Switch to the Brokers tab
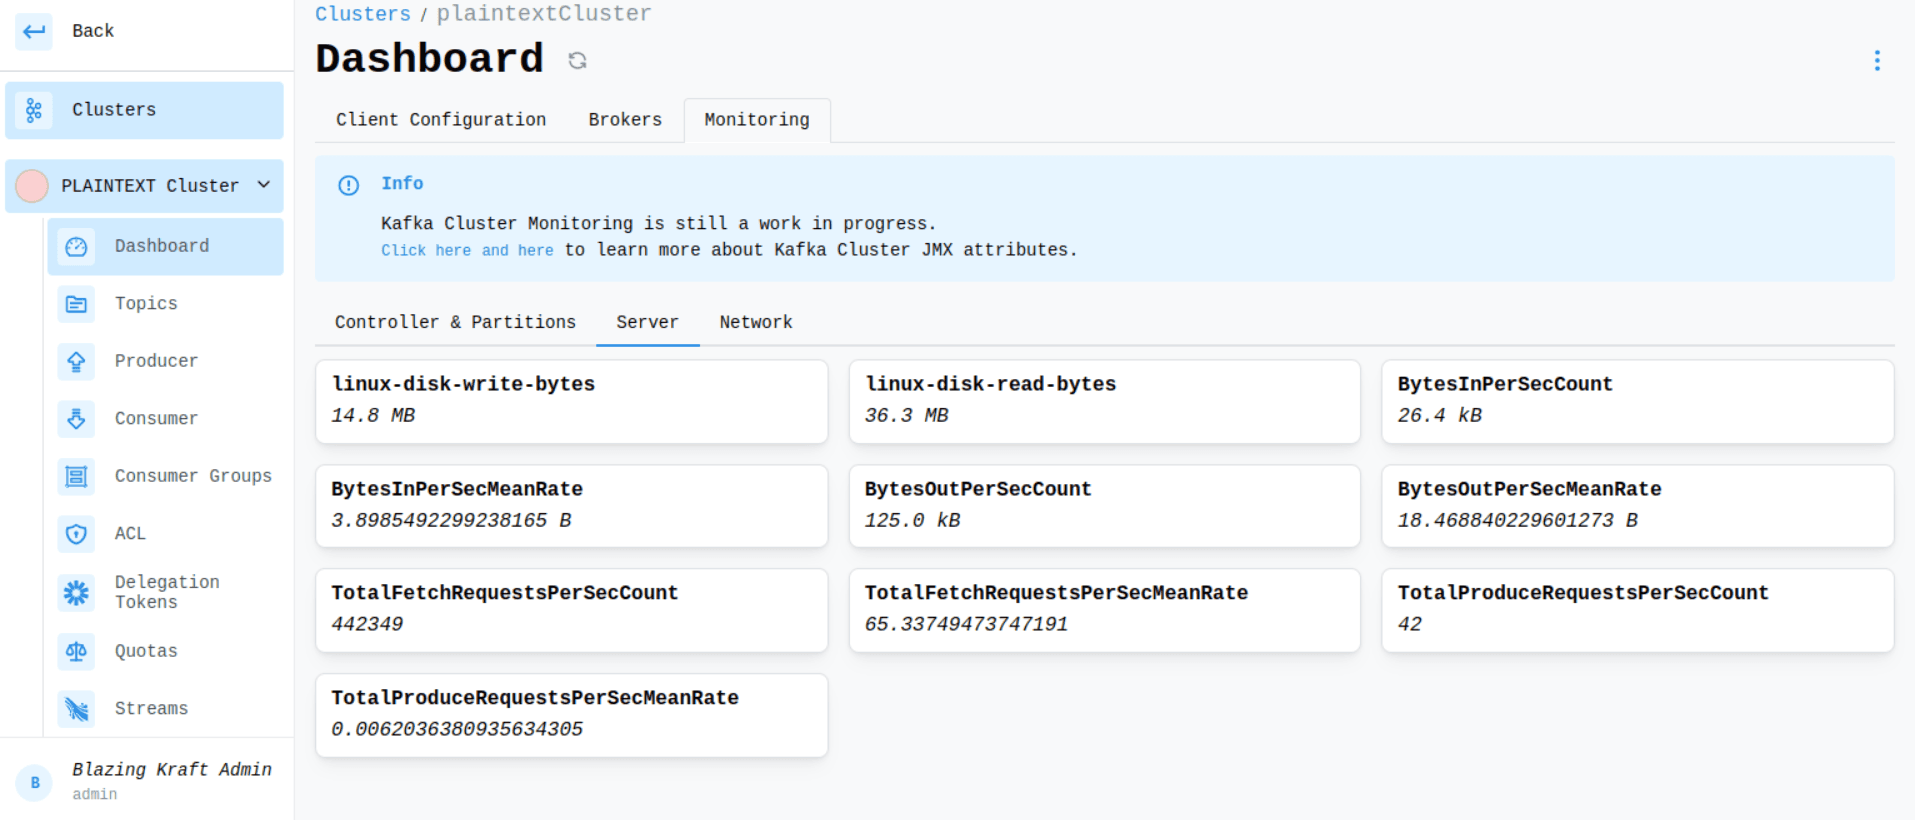Screen dimensions: 1915x820 click(625, 120)
